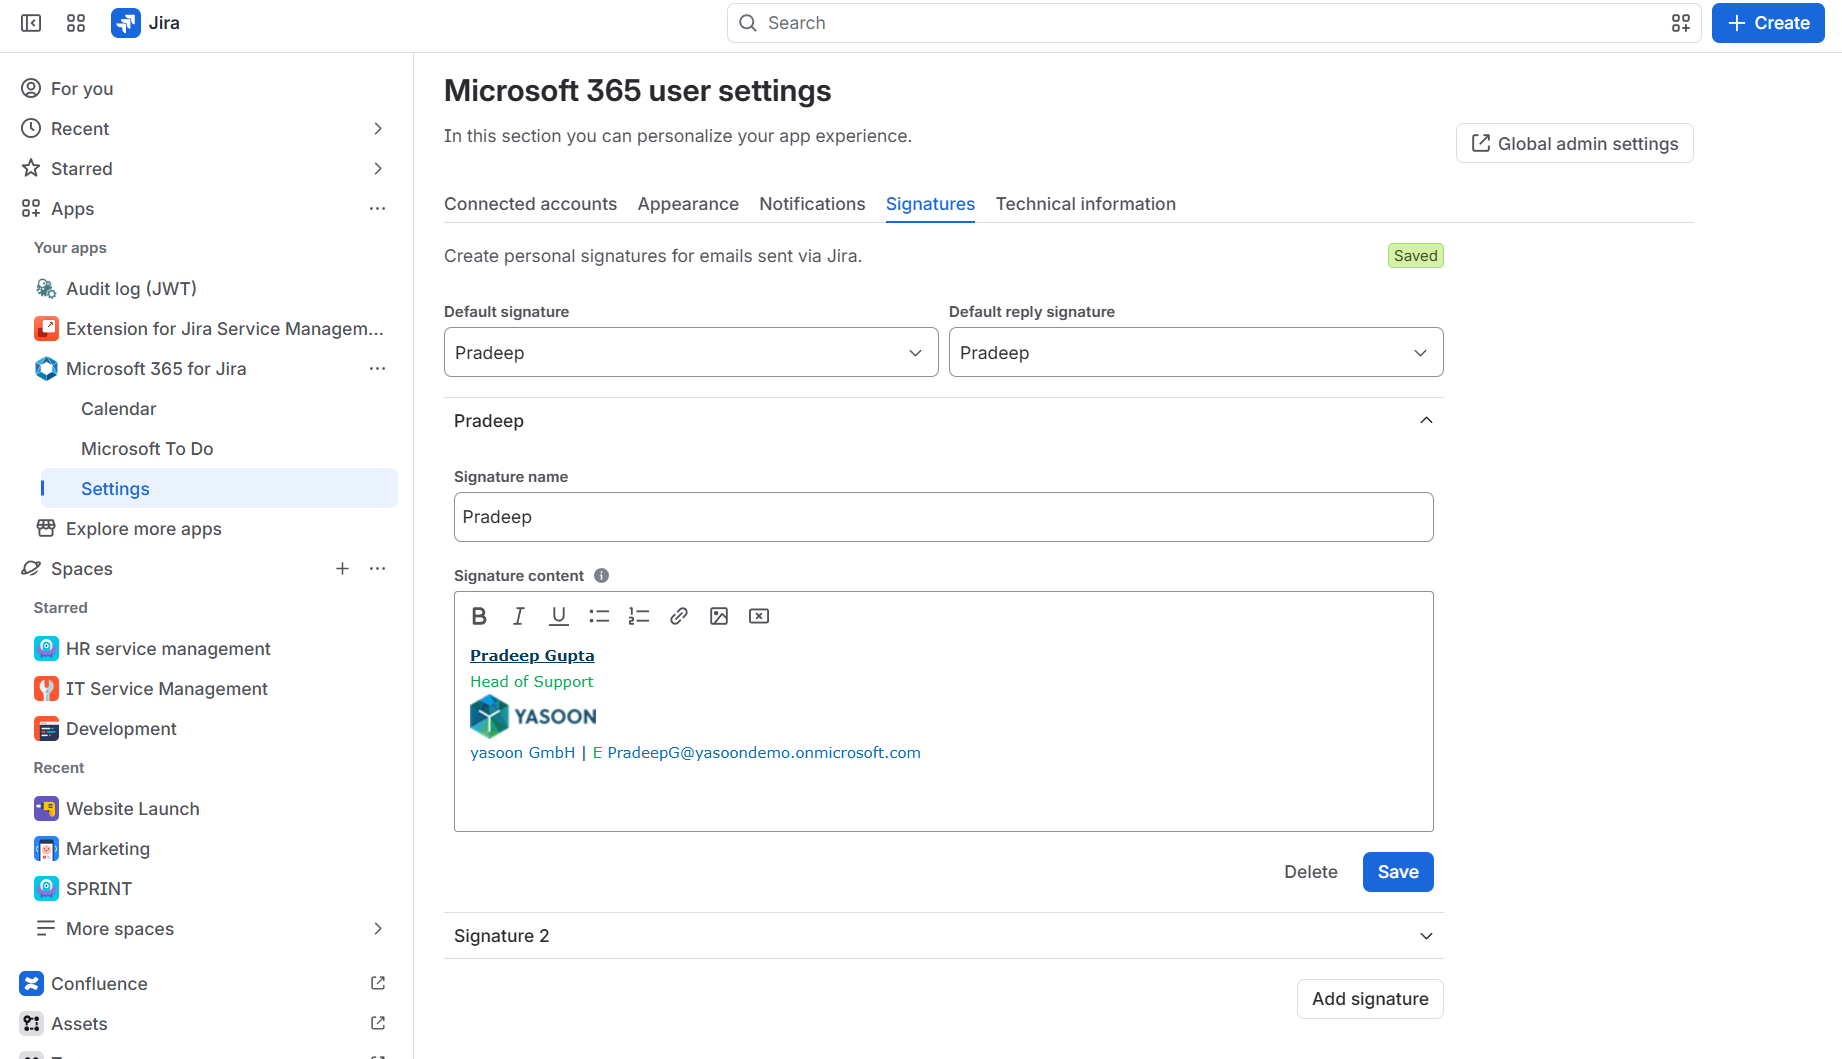Toggle bold formatting in signature editor

click(x=479, y=616)
